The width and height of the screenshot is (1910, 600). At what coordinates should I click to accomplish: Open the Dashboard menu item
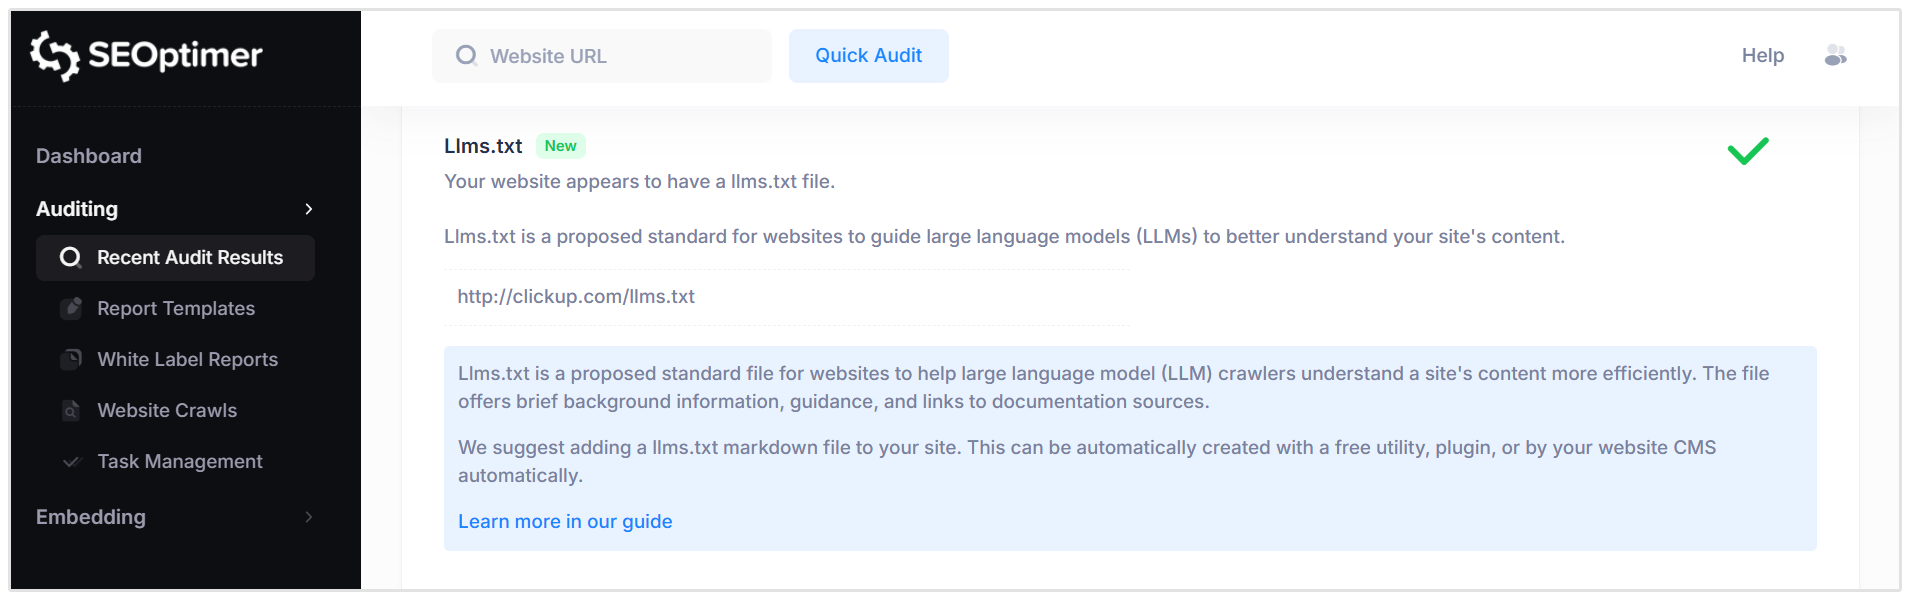coord(88,156)
